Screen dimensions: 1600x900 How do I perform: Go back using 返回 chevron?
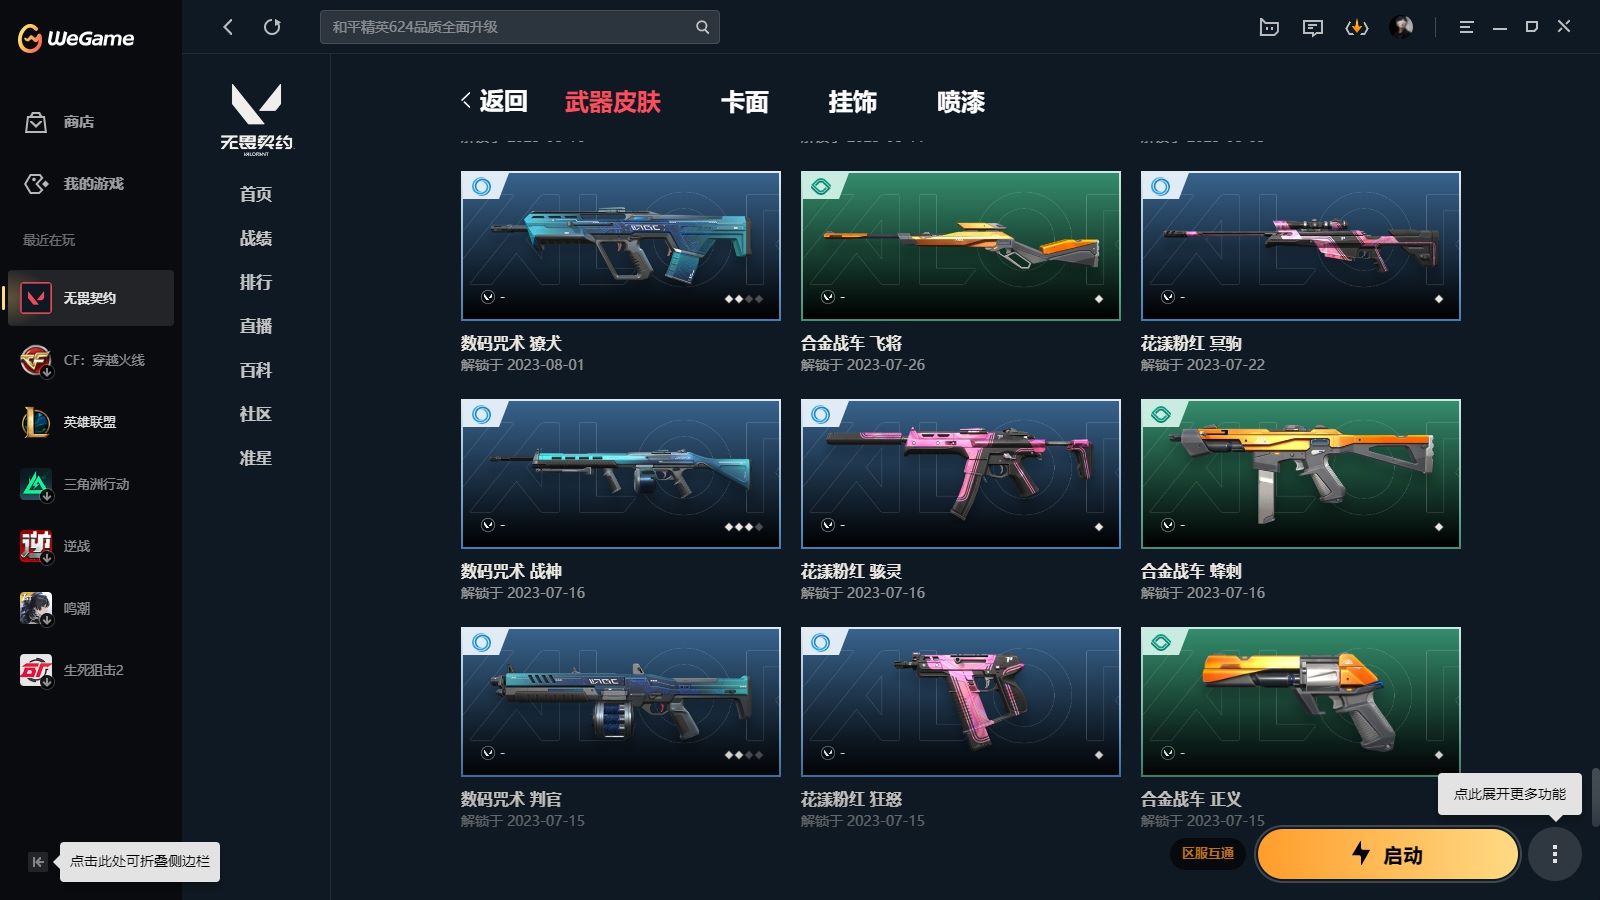(494, 101)
